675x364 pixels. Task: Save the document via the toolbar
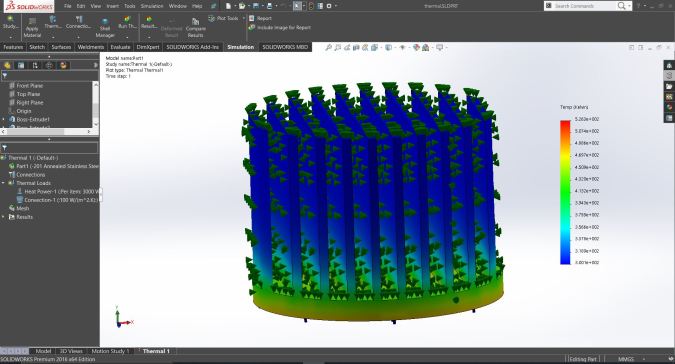tap(256, 6)
